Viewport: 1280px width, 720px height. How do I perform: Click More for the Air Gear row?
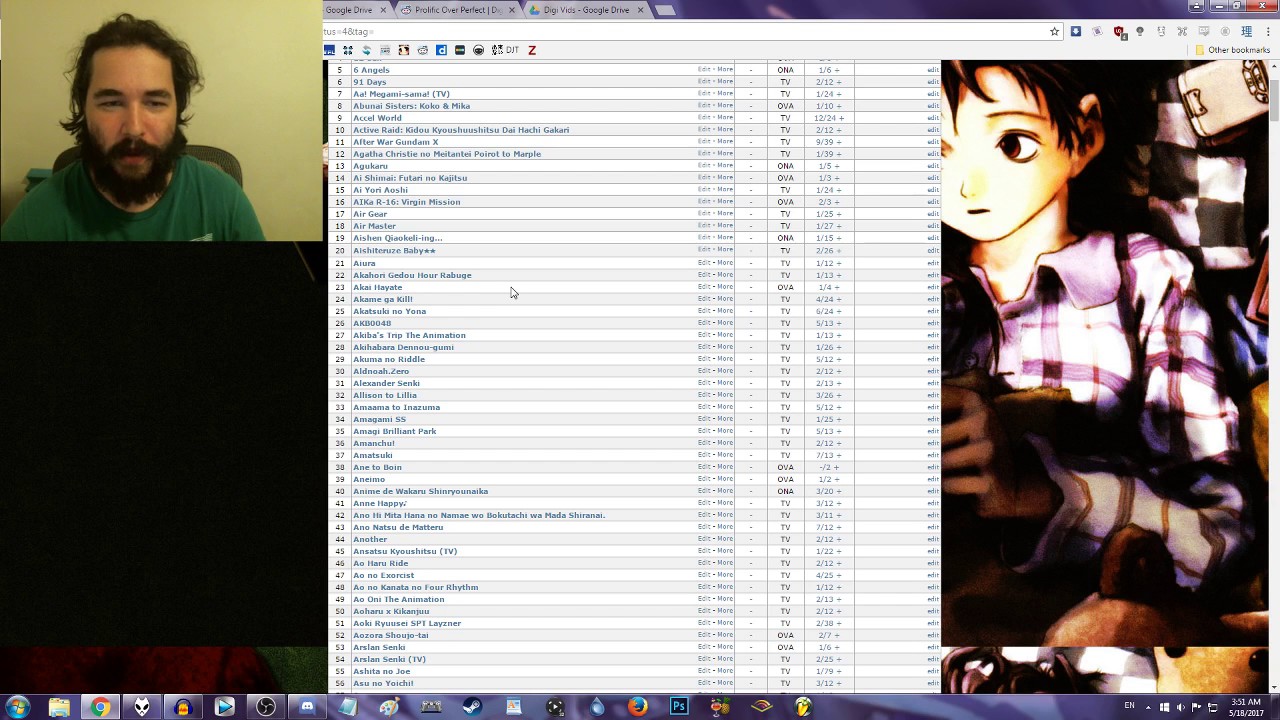[725, 214]
